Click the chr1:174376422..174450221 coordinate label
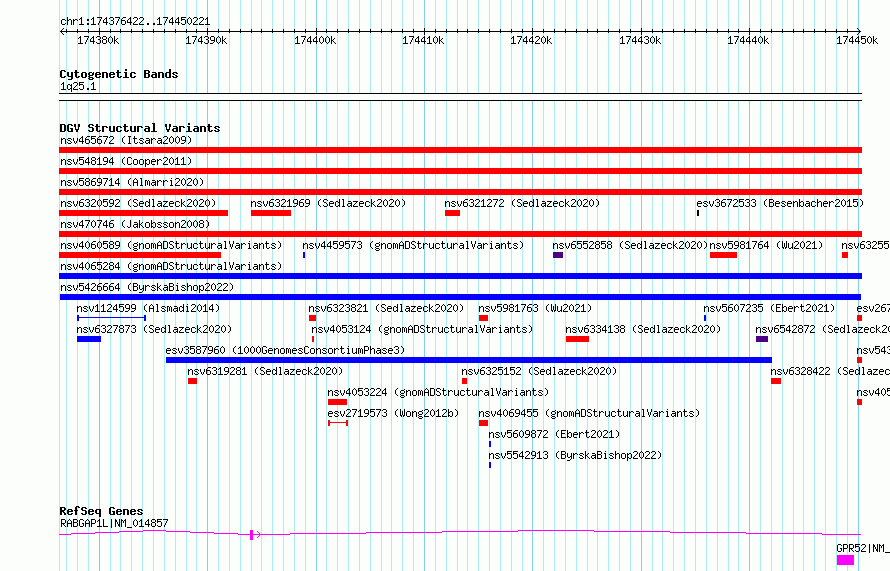This screenshot has height=571, width=890. tap(135, 22)
